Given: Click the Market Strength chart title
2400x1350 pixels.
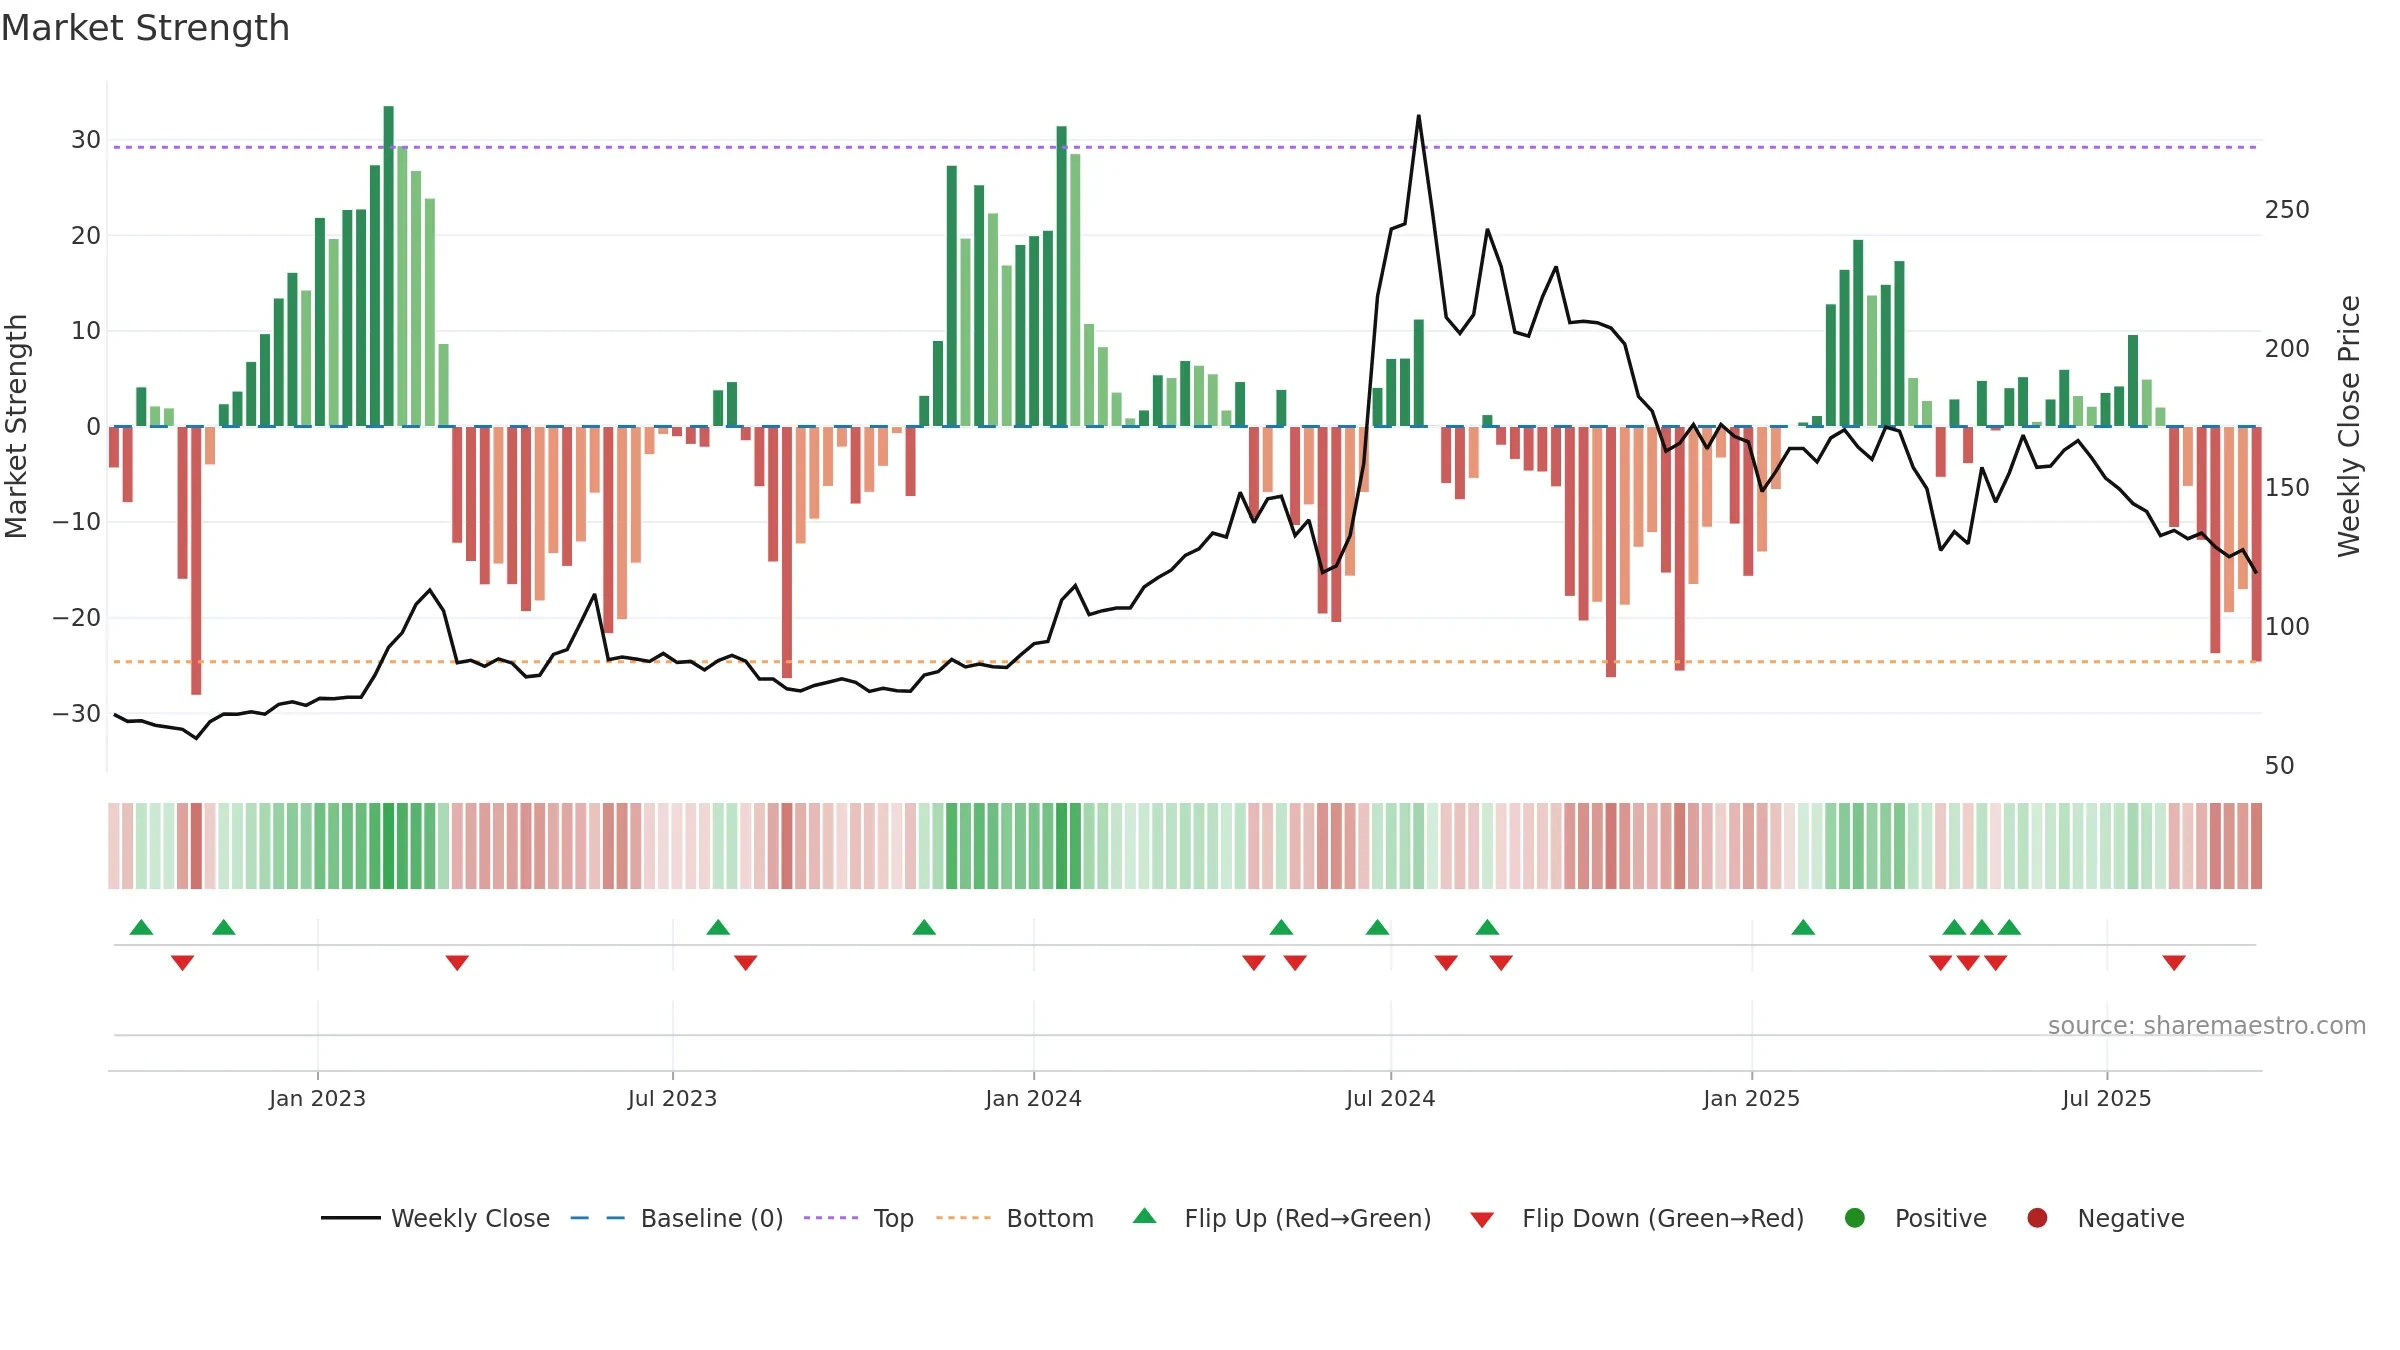Looking at the screenshot, I should pyautogui.click(x=145, y=28).
